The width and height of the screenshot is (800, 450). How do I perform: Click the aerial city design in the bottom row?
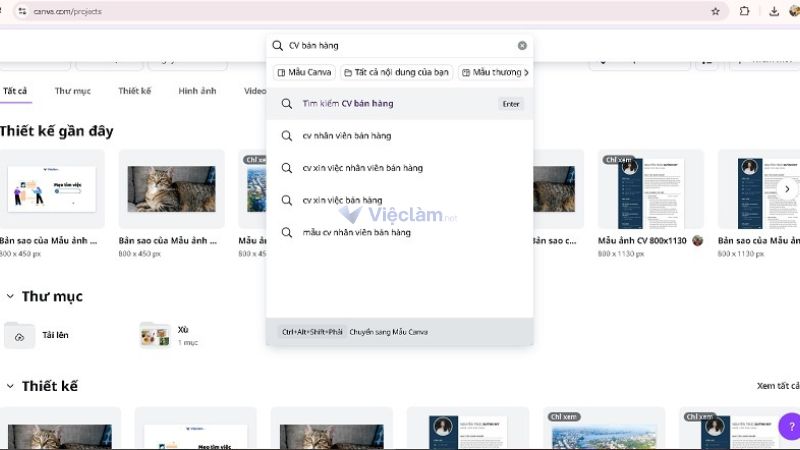click(x=604, y=429)
